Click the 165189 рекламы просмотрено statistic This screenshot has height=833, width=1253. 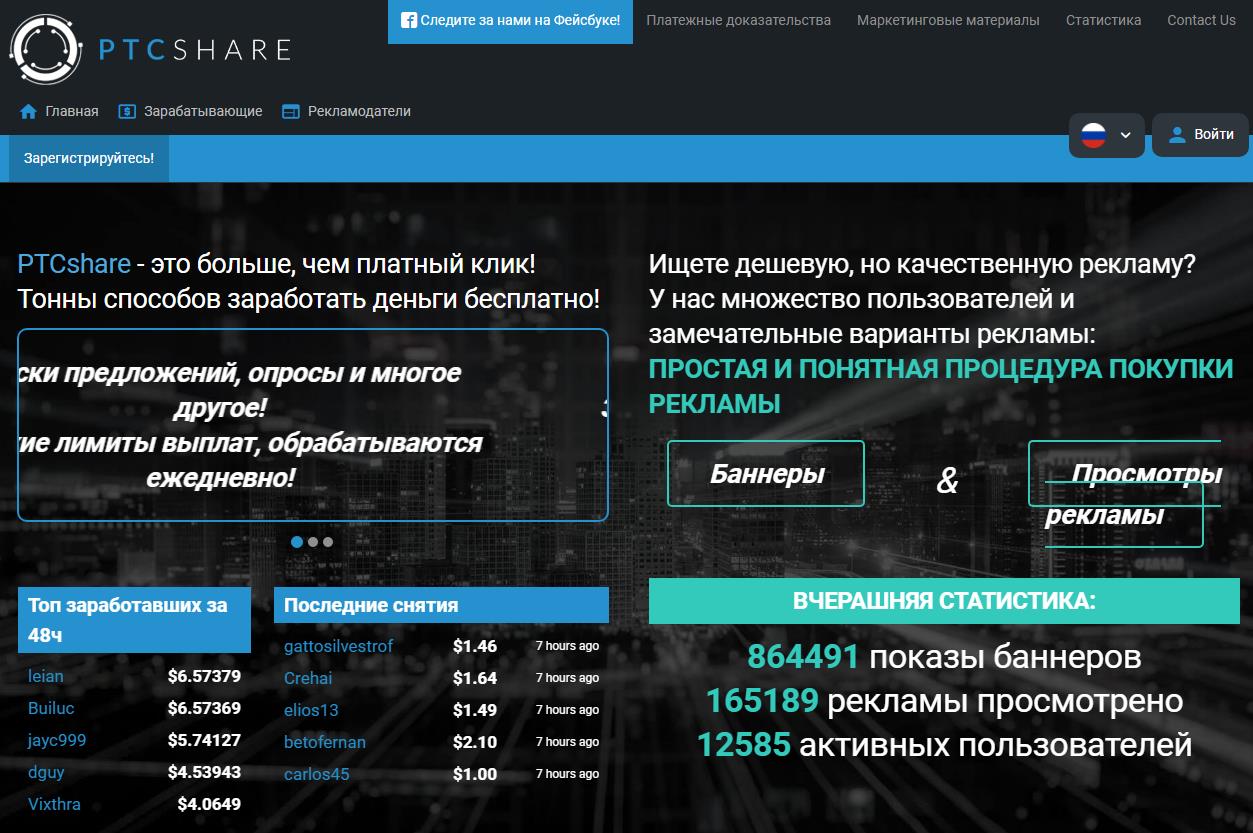pos(944,701)
